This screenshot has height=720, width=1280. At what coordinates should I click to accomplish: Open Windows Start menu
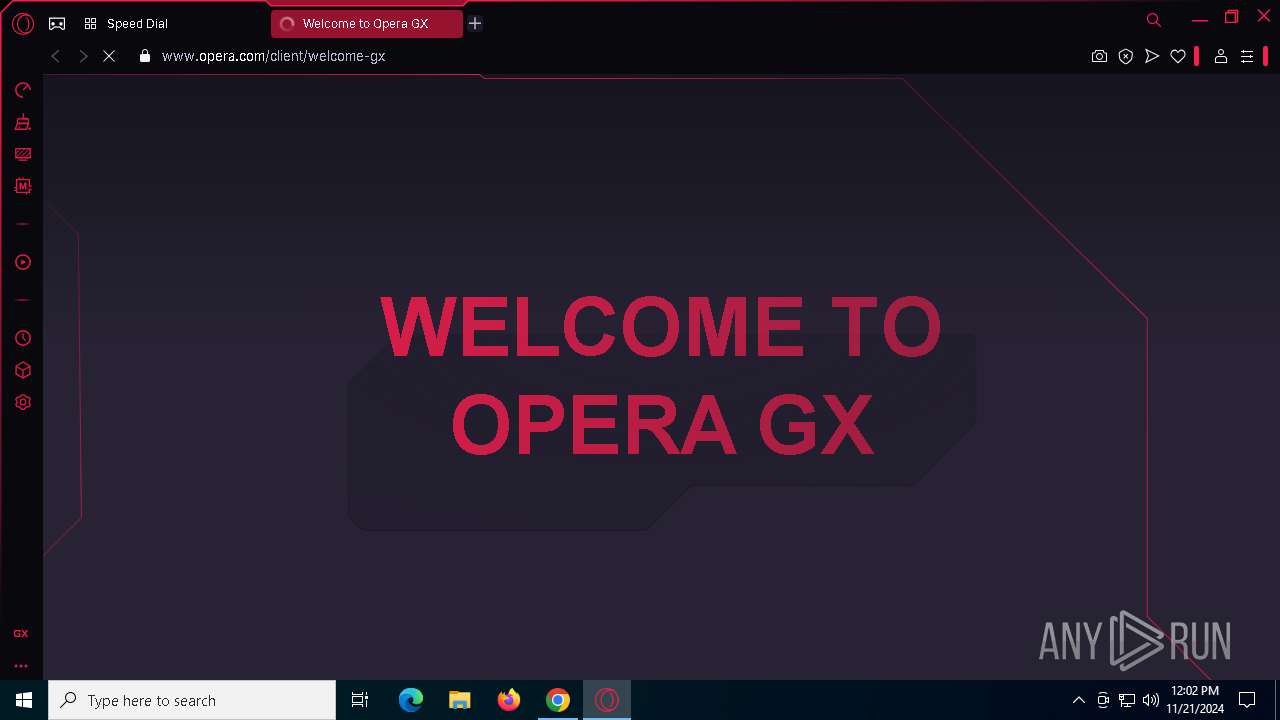24,700
